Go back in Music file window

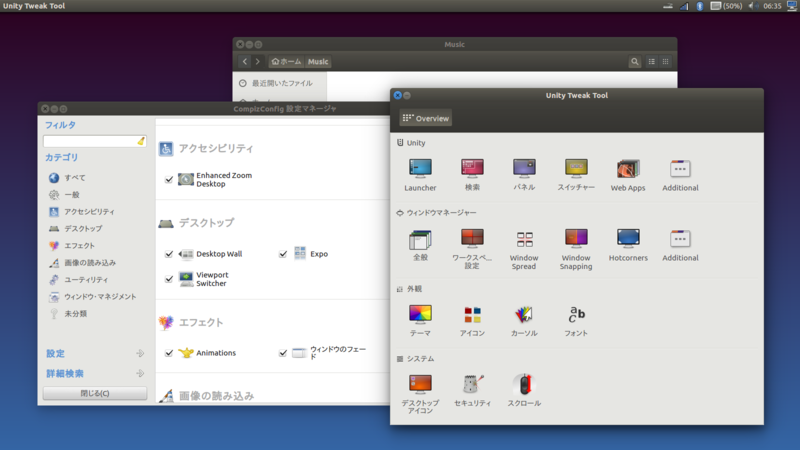[x=244, y=62]
